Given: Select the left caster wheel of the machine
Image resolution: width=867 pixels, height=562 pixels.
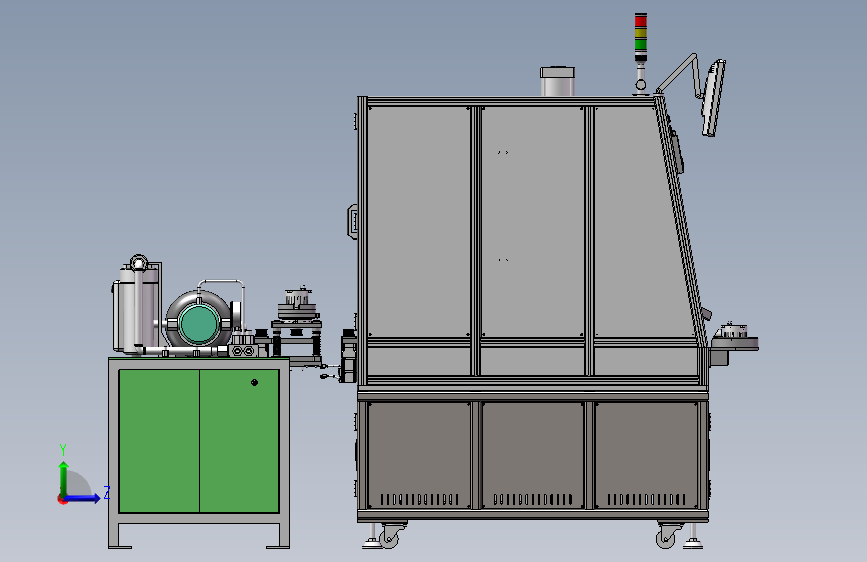Looking at the screenshot, I should click(x=389, y=537).
